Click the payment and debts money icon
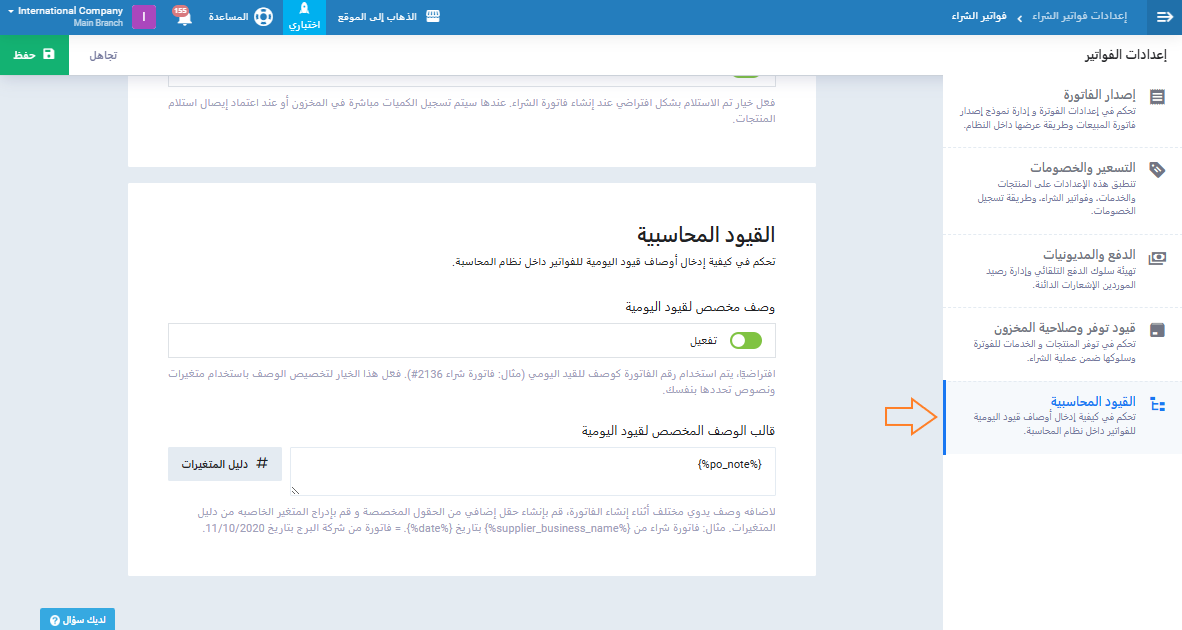1182x630 pixels. 1157,257
